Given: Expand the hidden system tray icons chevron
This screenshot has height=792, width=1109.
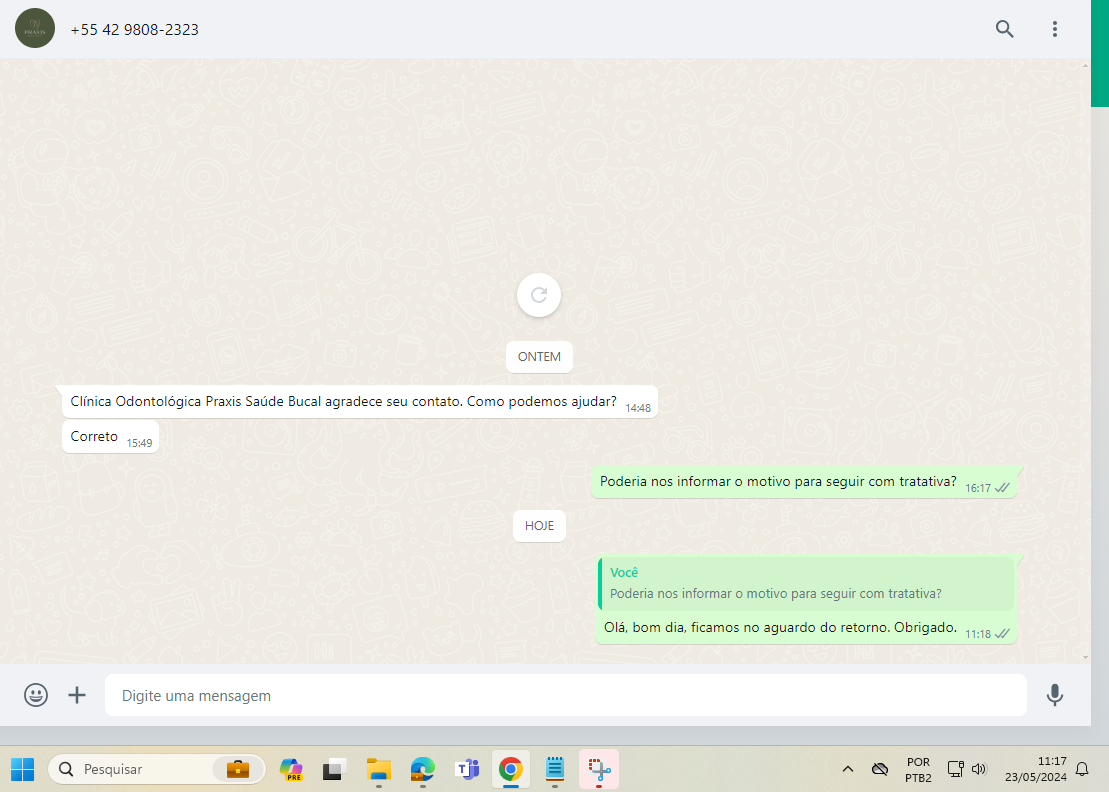Looking at the screenshot, I should 848,769.
